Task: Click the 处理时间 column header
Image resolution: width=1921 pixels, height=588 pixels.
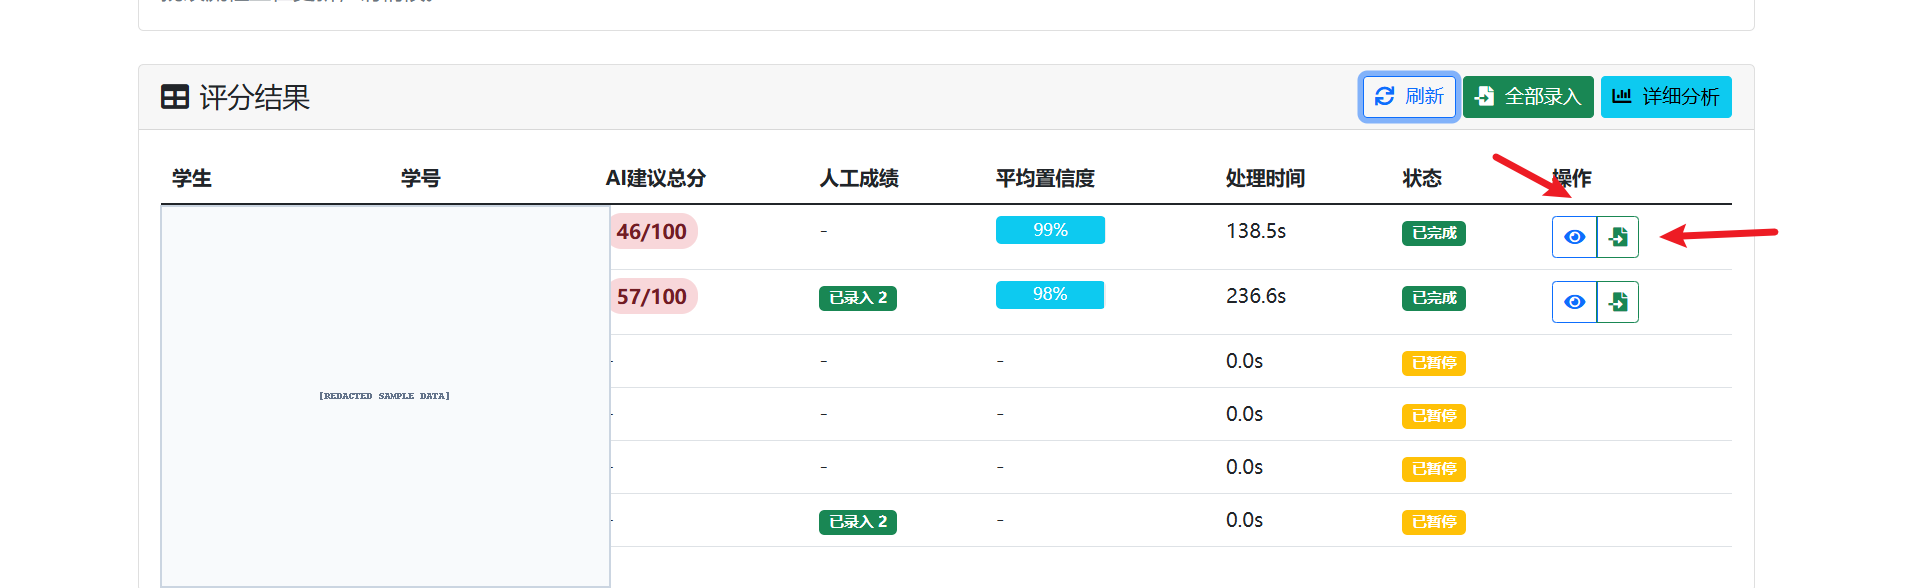Action: (x=1265, y=178)
